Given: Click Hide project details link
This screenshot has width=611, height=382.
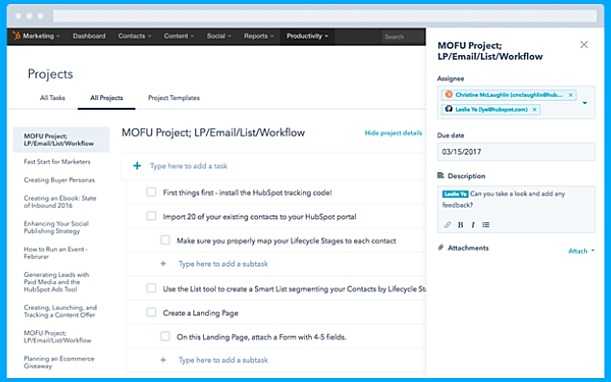Looking at the screenshot, I should point(393,133).
